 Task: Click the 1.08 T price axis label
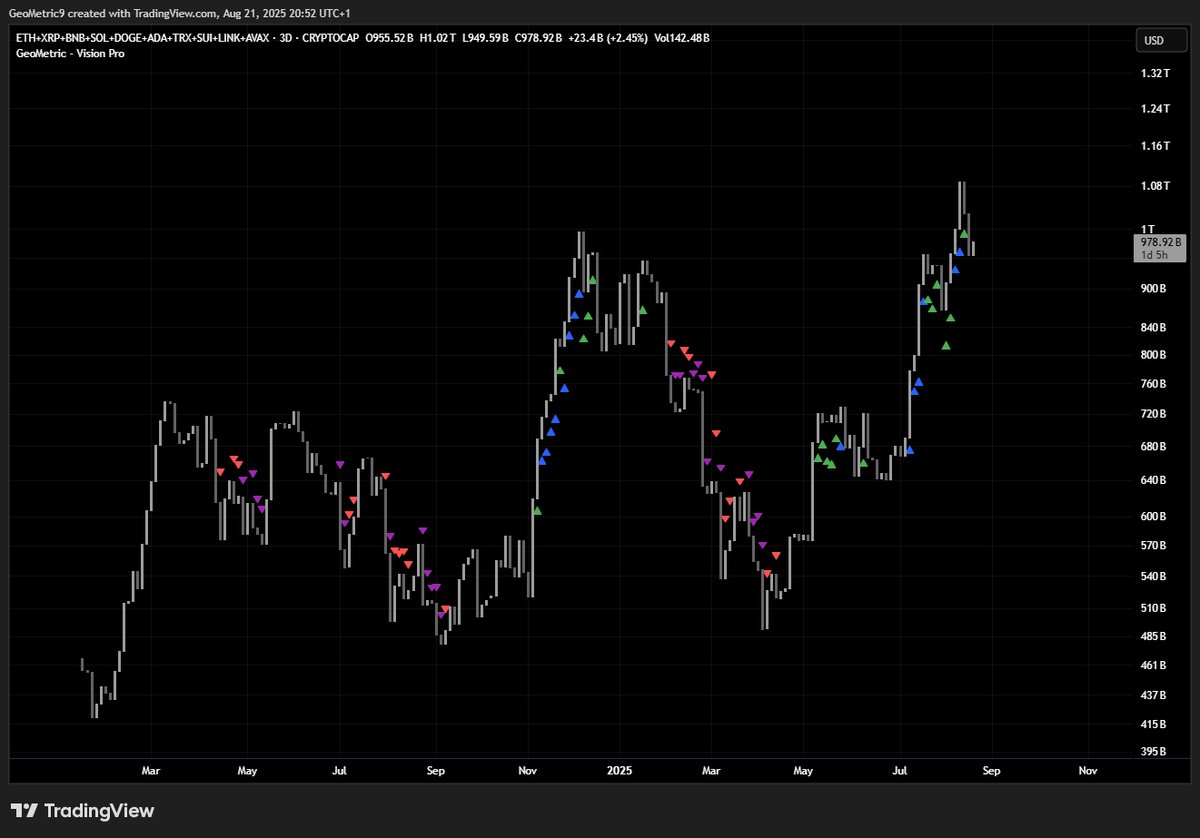pyautogui.click(x=1155, y=186)
